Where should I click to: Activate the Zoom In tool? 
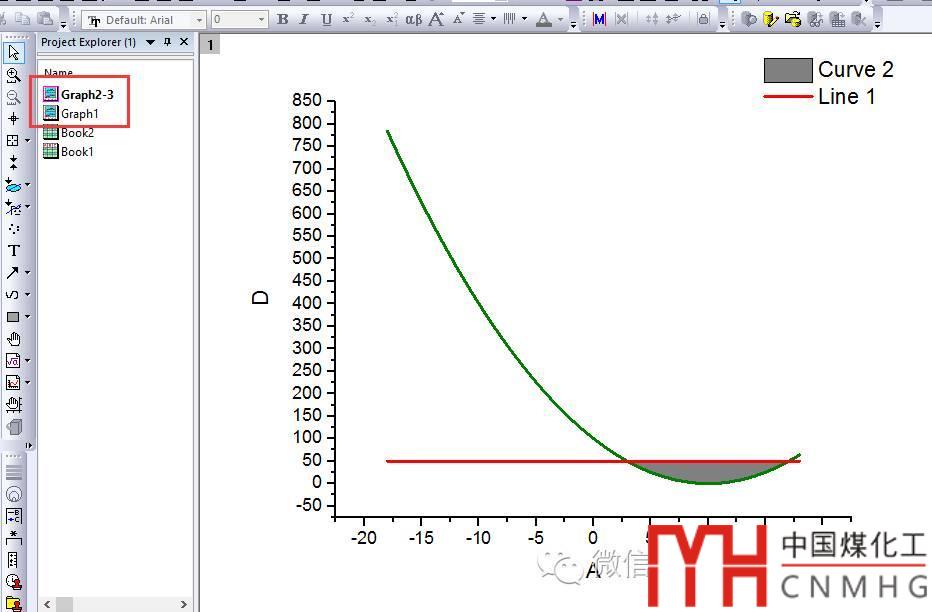(x=14, y=75)
